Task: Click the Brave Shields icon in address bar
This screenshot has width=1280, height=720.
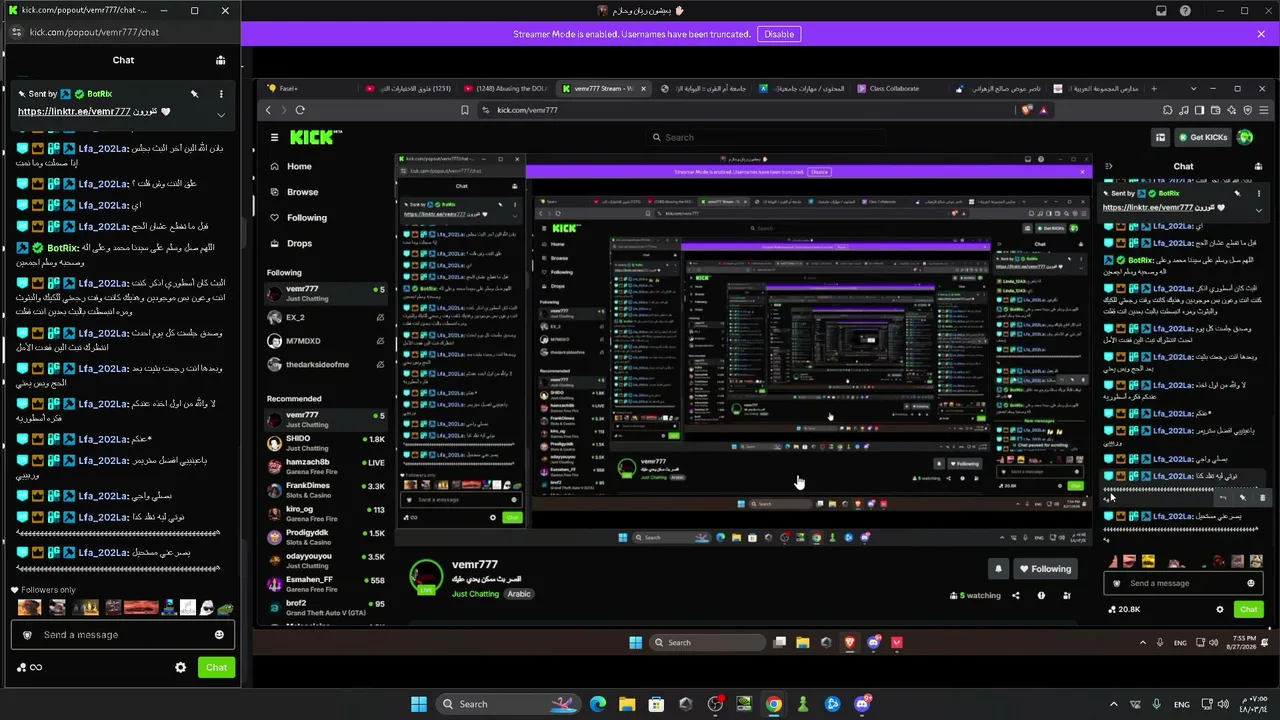Action: 1027,110
